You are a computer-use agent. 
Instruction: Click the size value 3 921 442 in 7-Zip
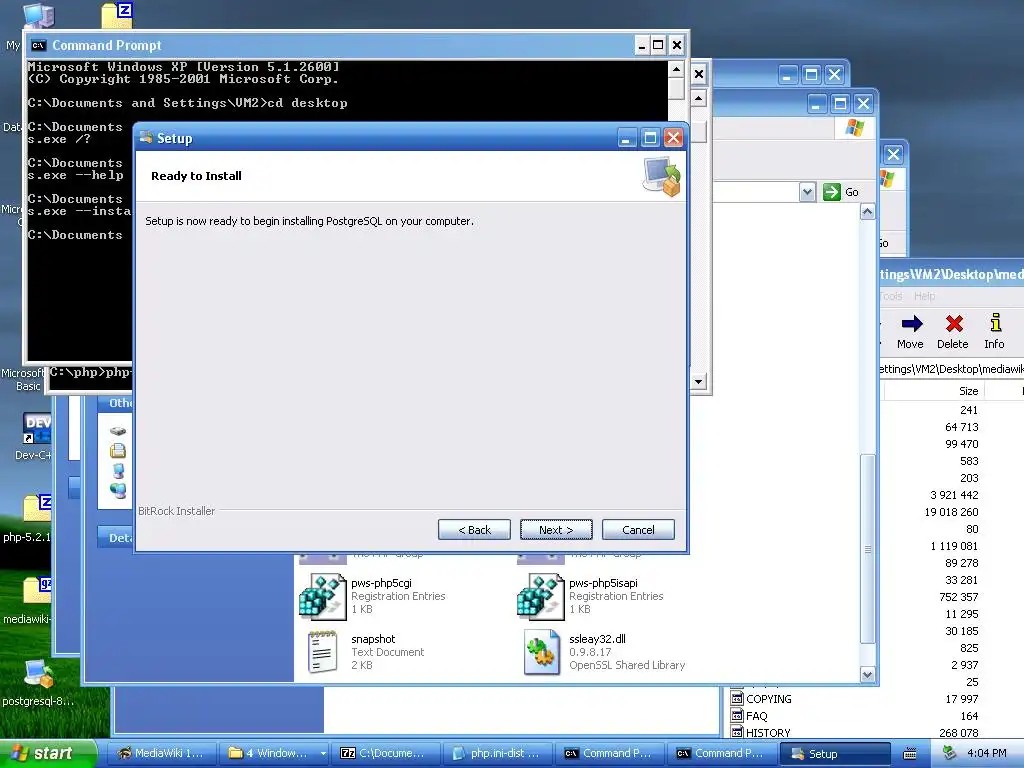954,495
